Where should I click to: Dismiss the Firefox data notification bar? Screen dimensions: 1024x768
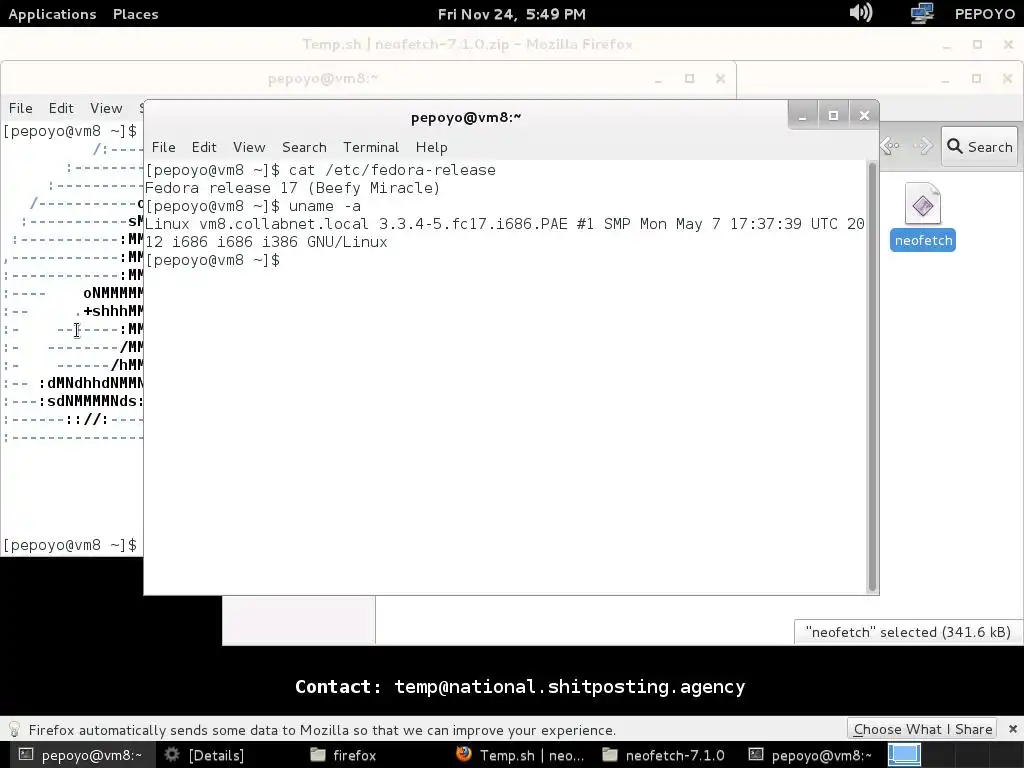1012,729
